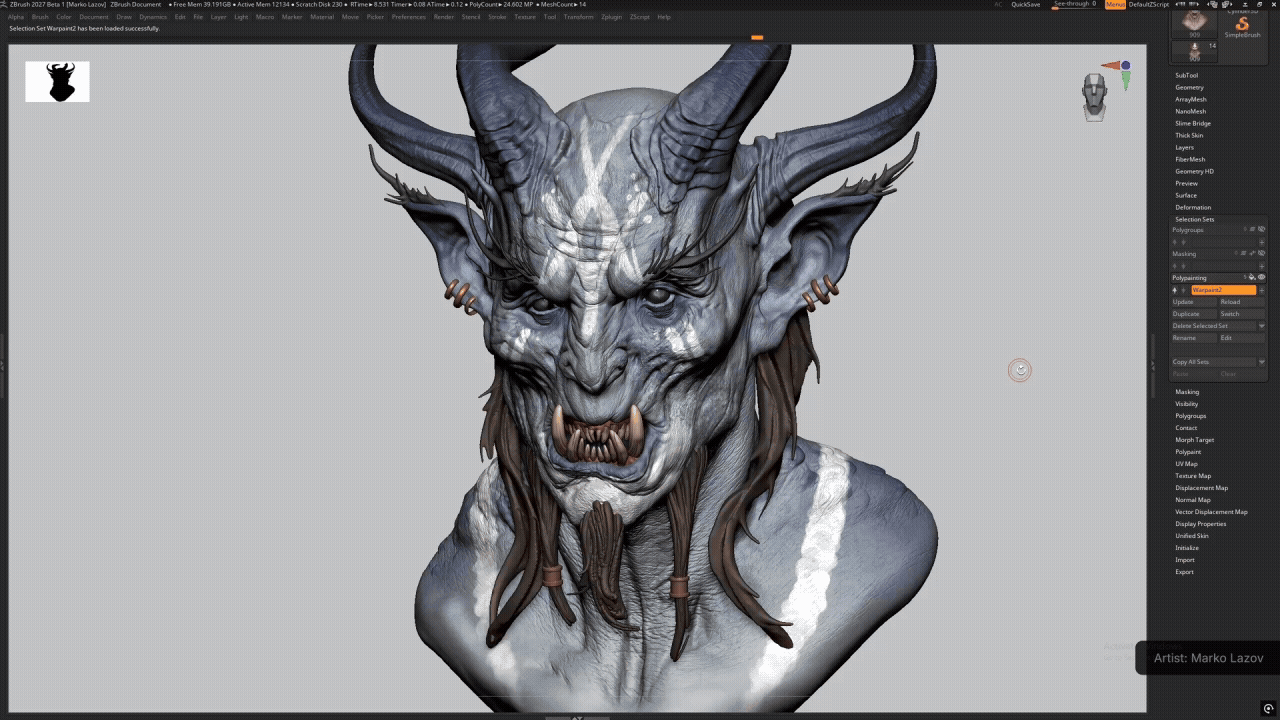Click the Edit button next to Rename

pyautogui.click(x=1241, y=338)
